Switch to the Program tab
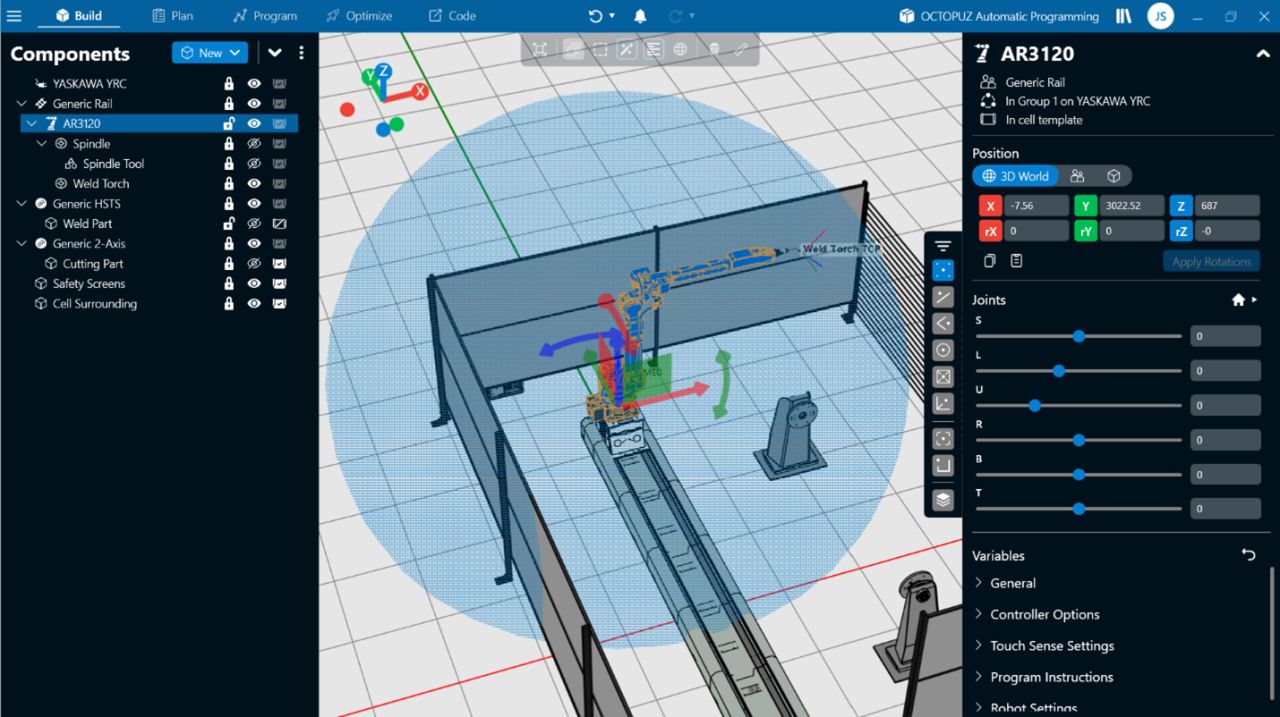 point(265,16)
